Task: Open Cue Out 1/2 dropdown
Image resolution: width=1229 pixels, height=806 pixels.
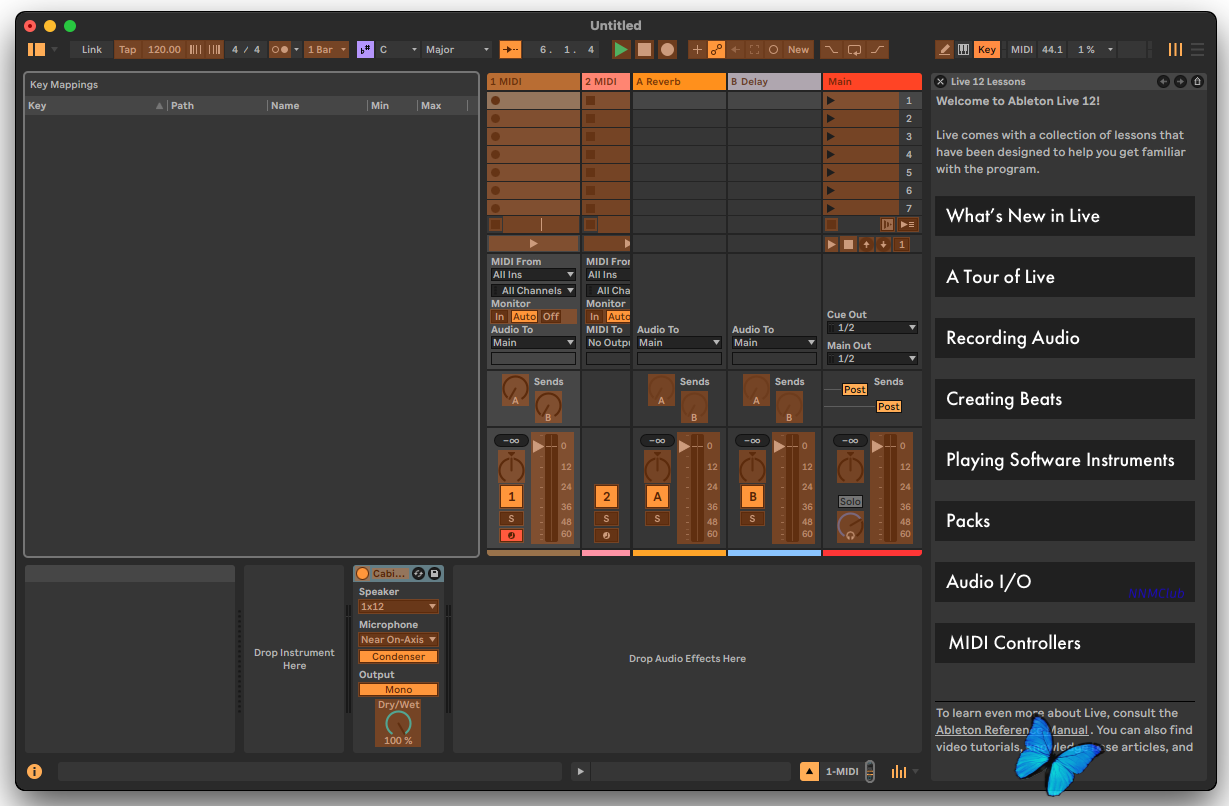Action: [872, 327]
